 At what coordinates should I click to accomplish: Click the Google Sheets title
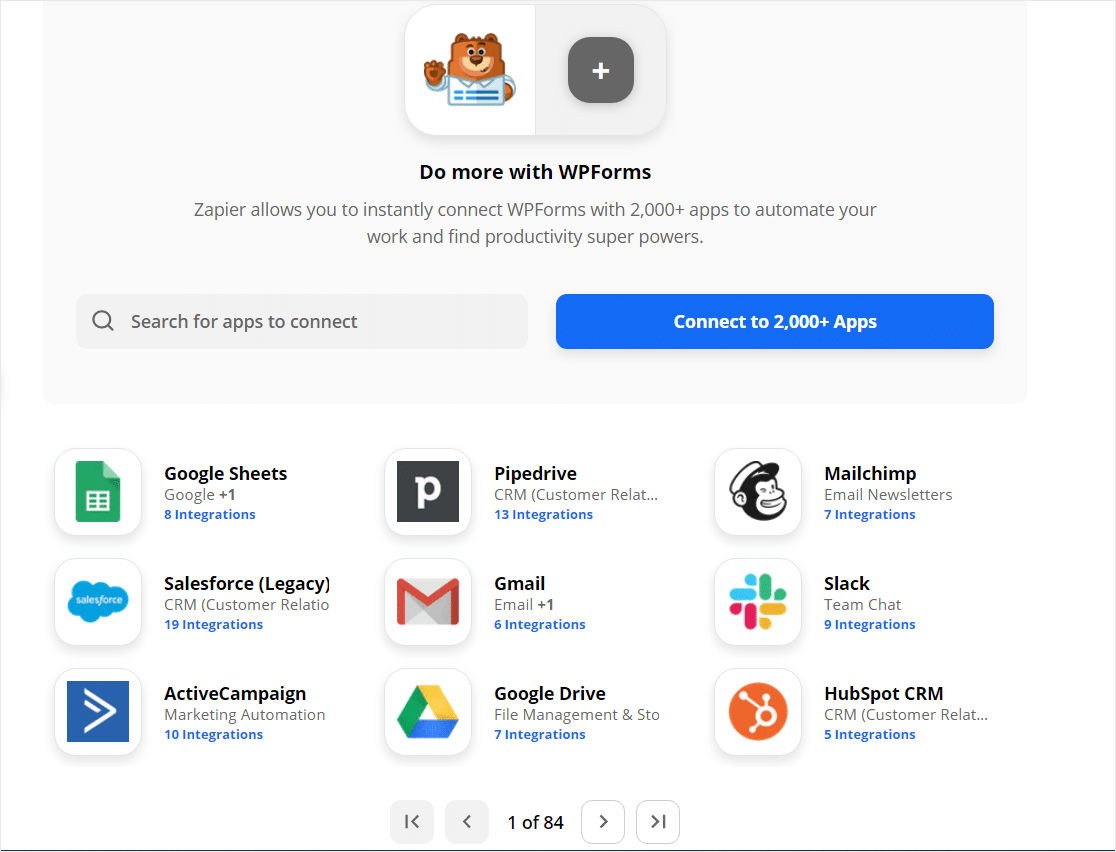click(226, 474)
